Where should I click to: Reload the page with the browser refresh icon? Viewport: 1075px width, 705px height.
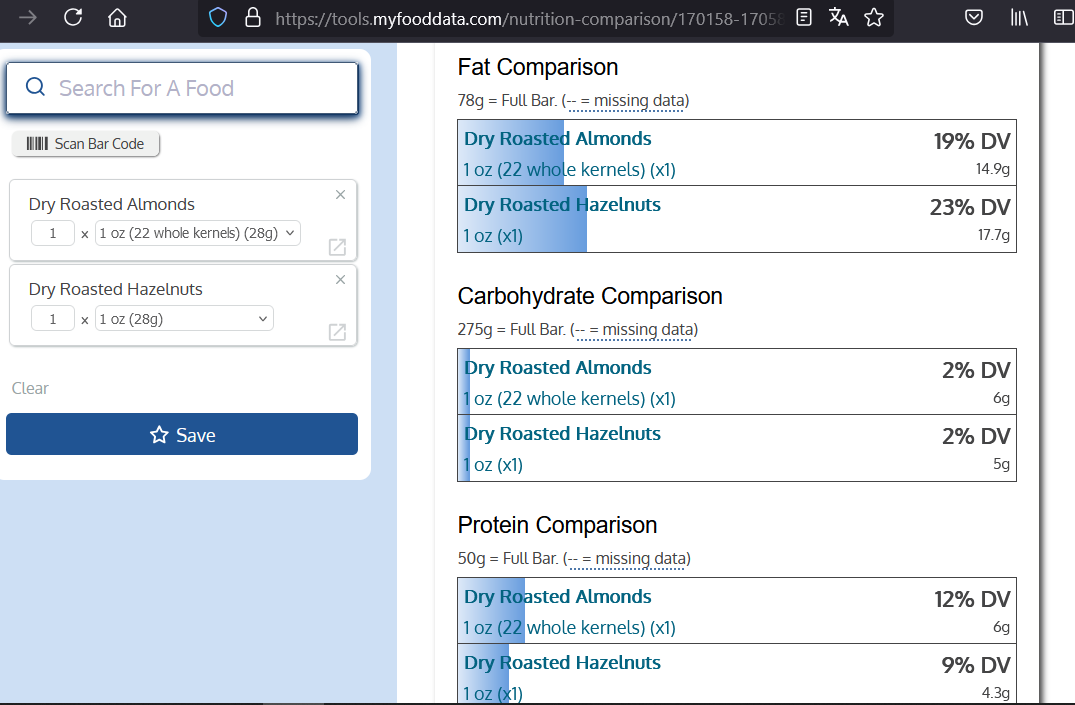(x=73, y=17)
